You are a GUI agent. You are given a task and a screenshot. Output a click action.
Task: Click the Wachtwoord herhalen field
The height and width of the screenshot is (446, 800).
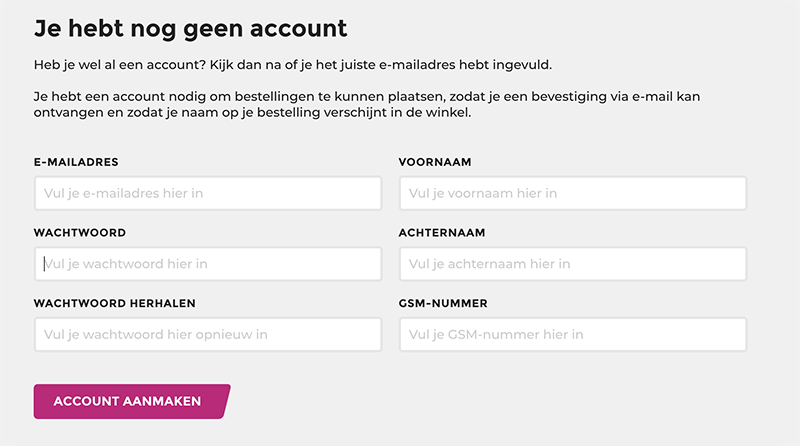tap(207, 334)
